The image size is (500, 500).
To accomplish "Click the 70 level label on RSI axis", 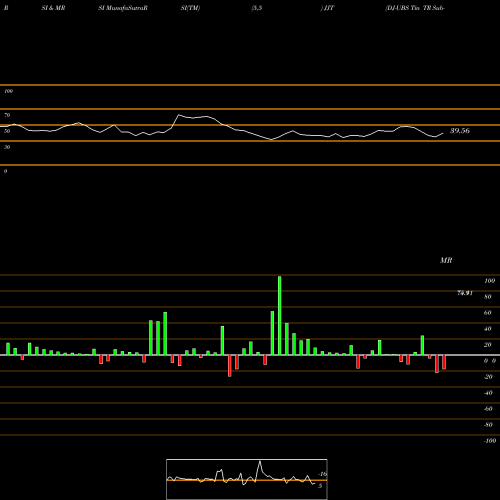I will point(7,115).
